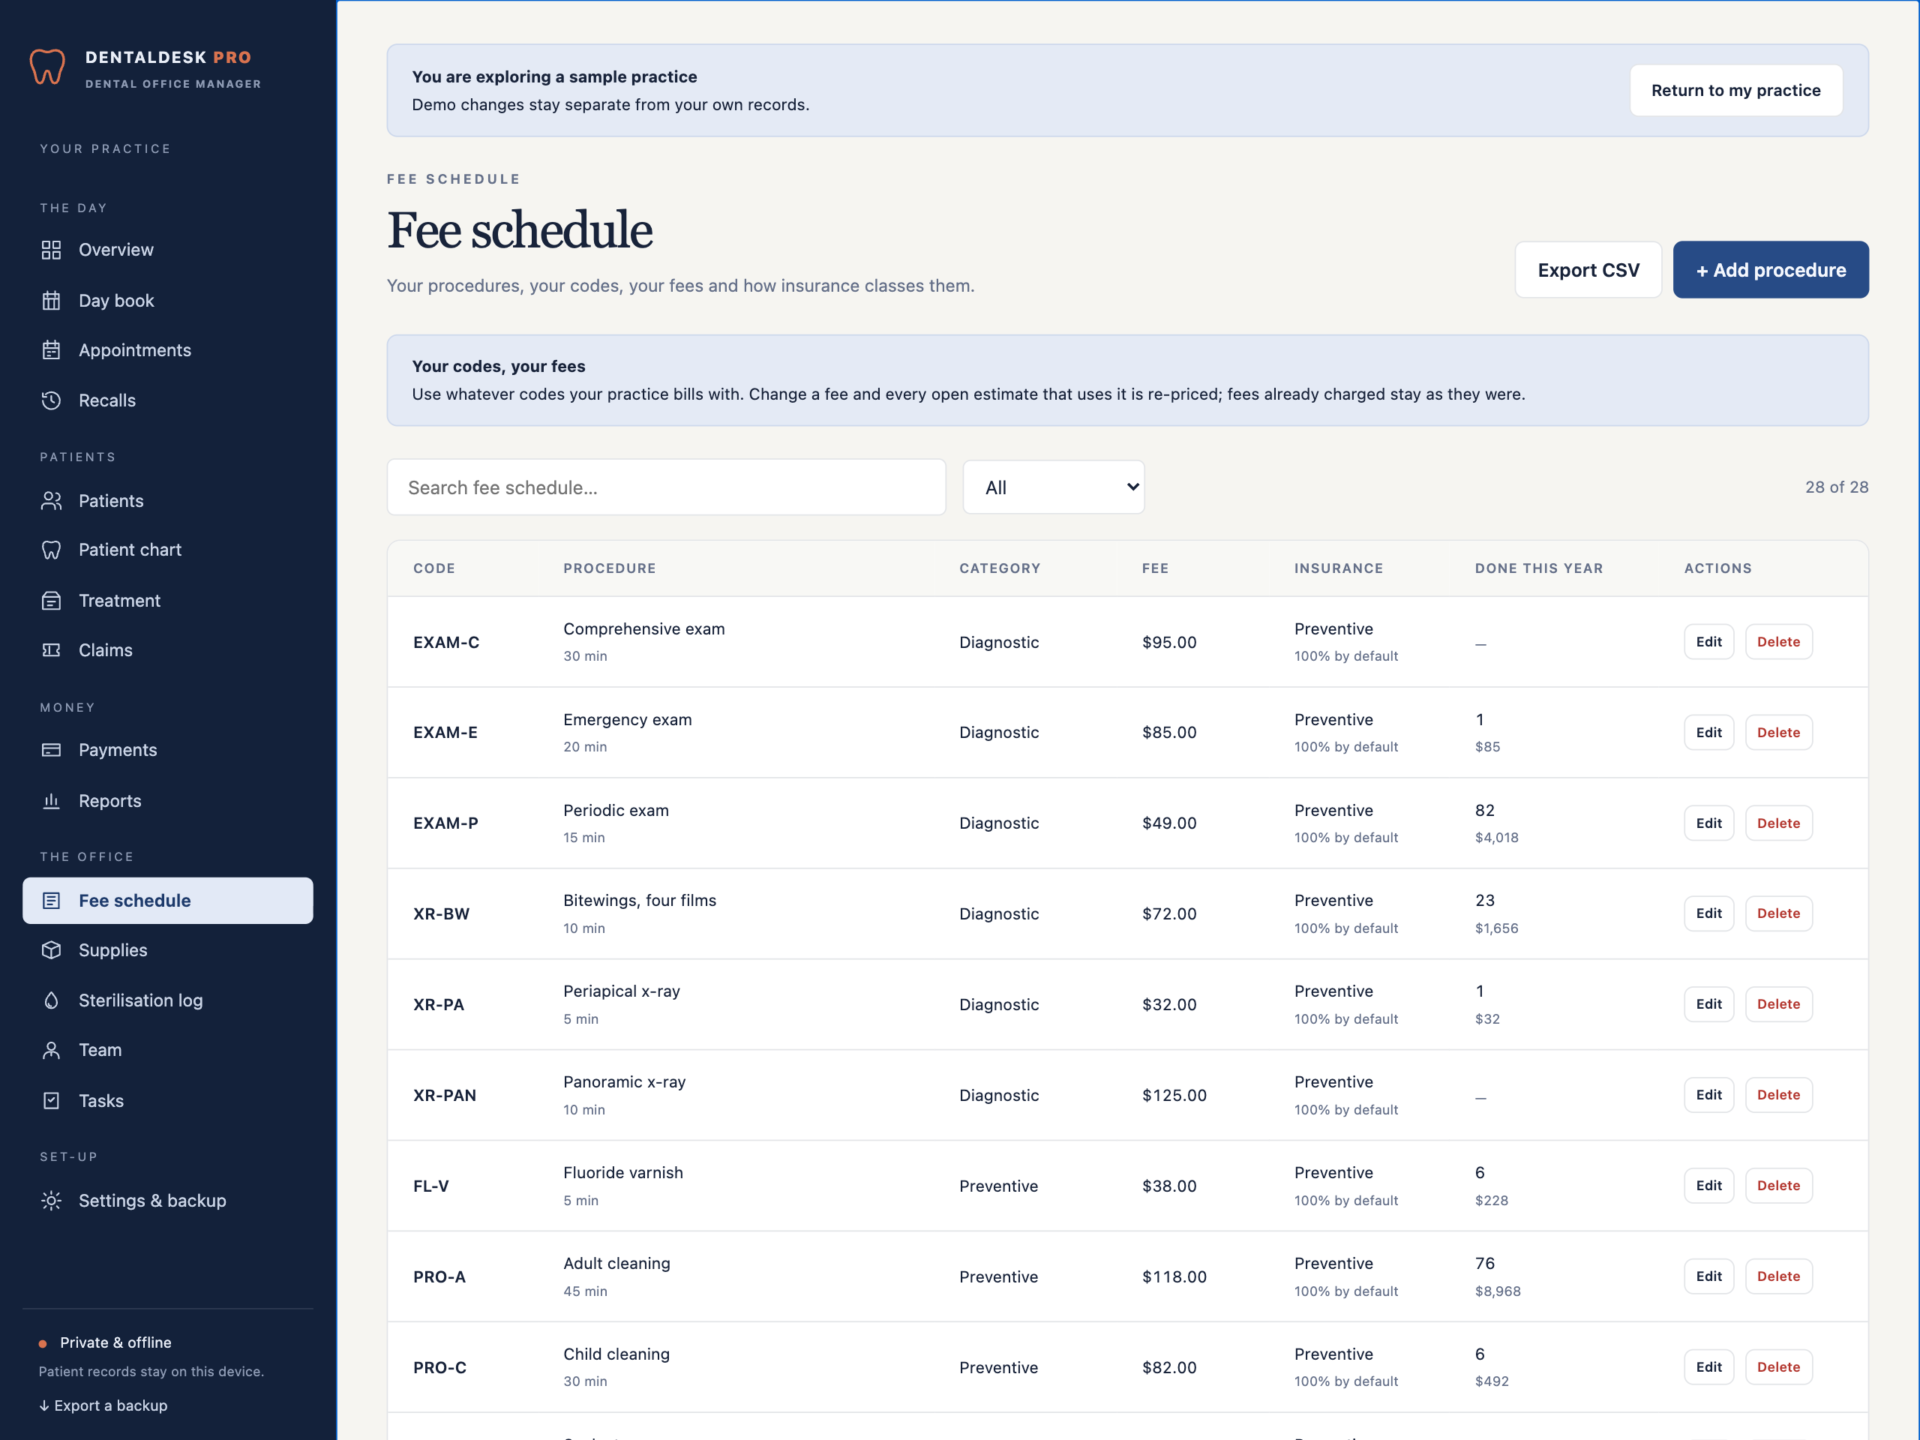Delete the EXAM-E Emergency exam row

coord(1778,732)
